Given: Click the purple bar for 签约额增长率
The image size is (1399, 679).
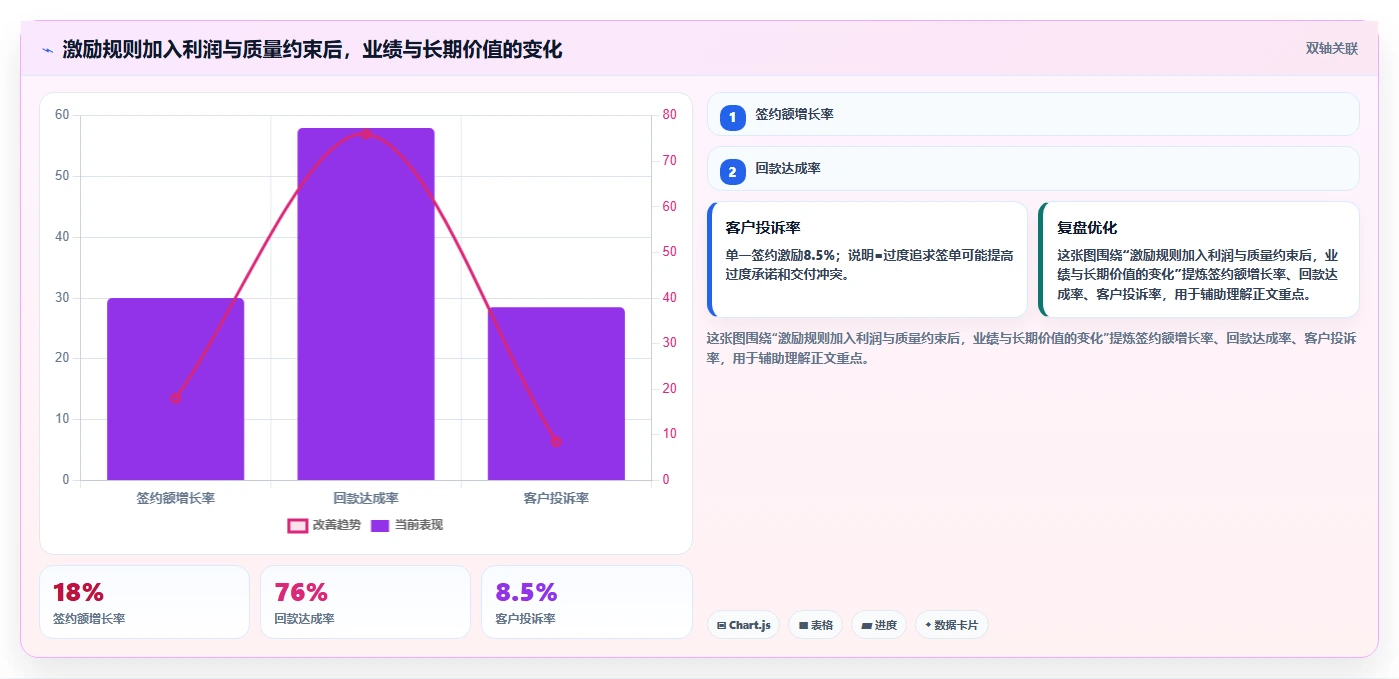Looking at the screenshot, I should pyautogui.click(x=176, y=389).
